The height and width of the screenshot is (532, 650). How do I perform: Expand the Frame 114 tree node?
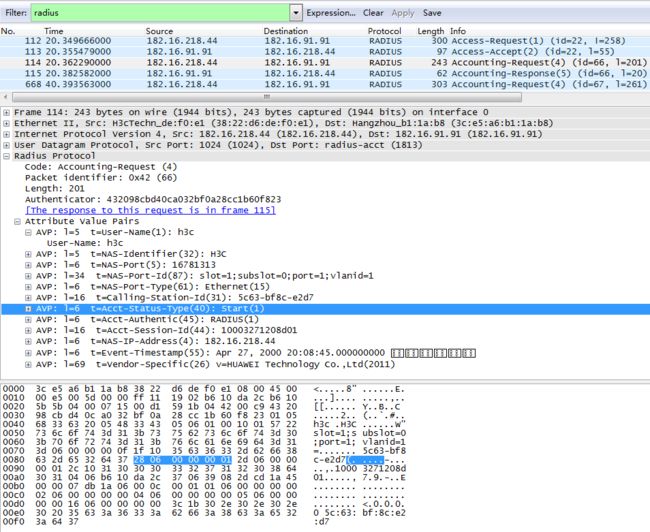pyautogui.click(x=7, y=112)
